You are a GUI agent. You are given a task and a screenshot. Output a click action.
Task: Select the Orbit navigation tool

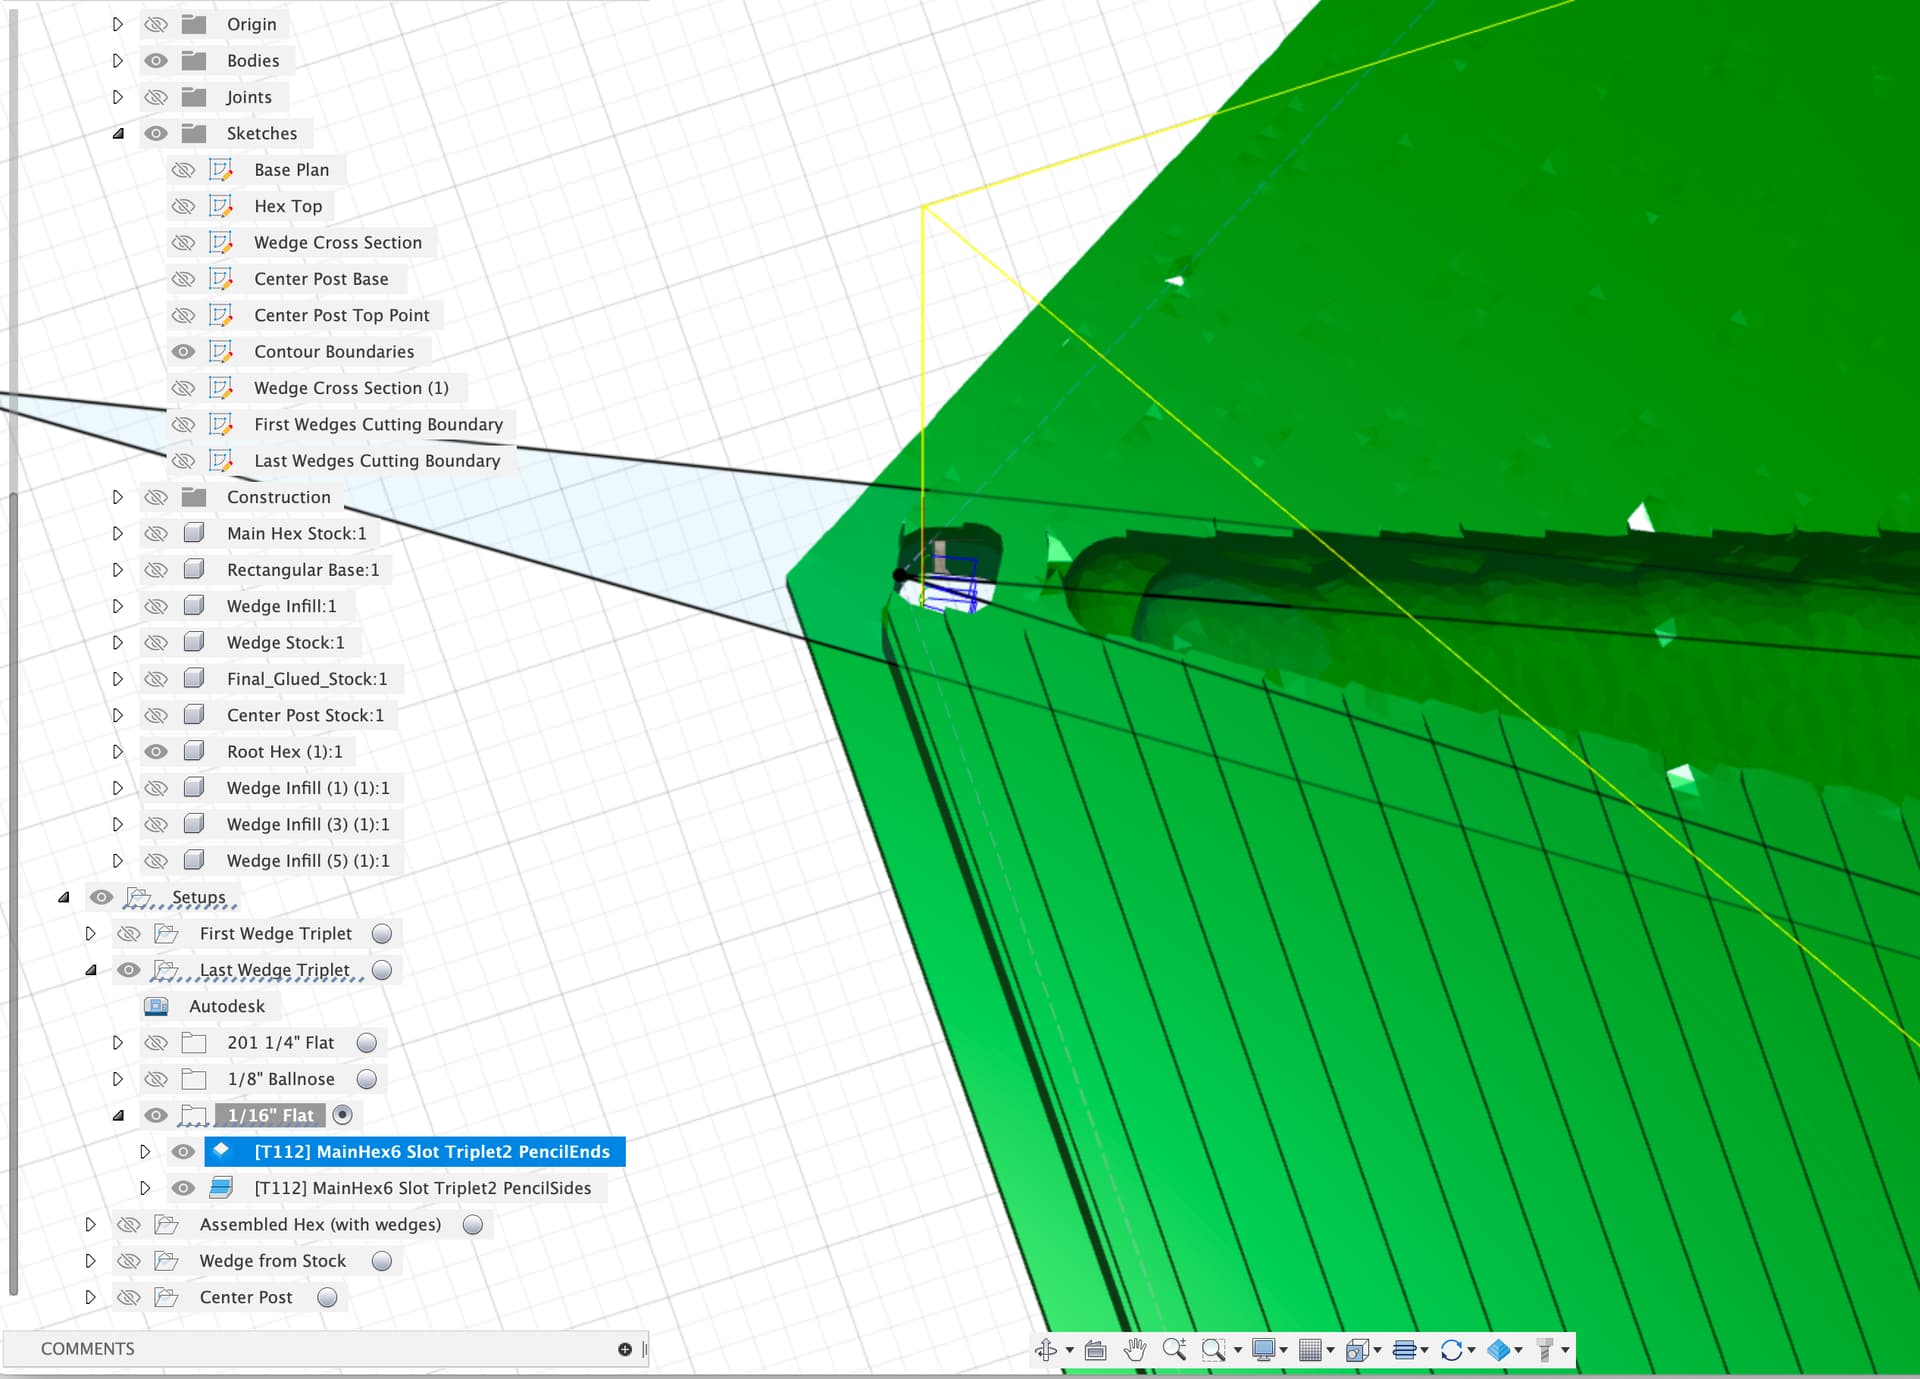click(x=1046, y=1350)
